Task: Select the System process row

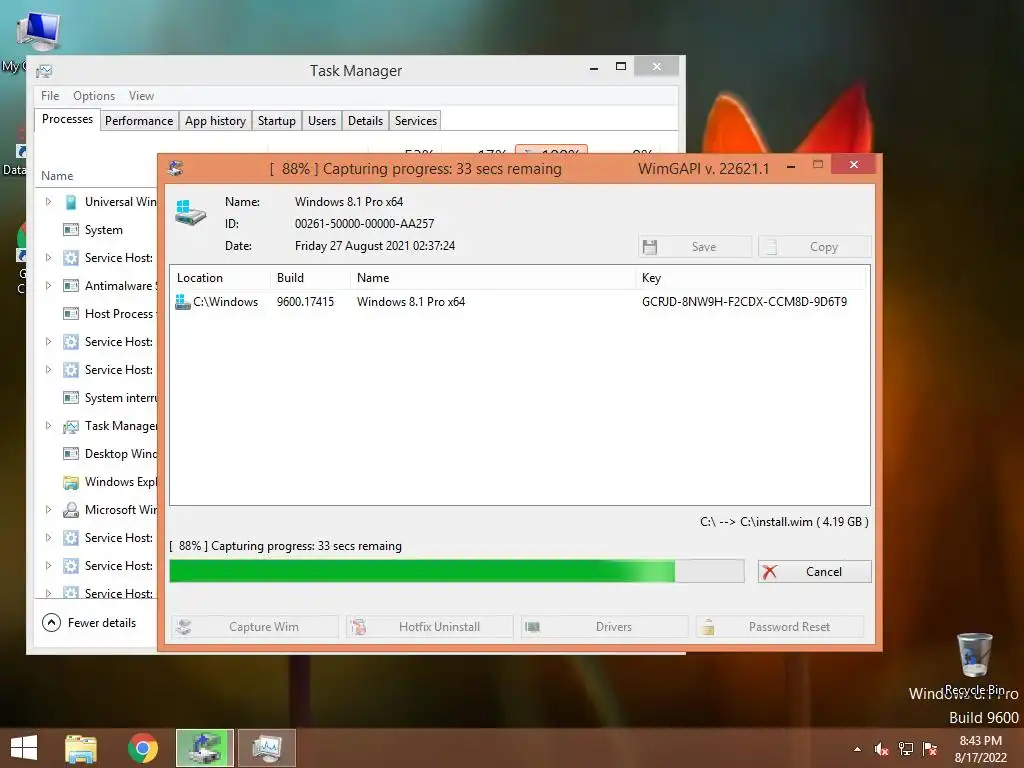Action: (x=97, y=230)
